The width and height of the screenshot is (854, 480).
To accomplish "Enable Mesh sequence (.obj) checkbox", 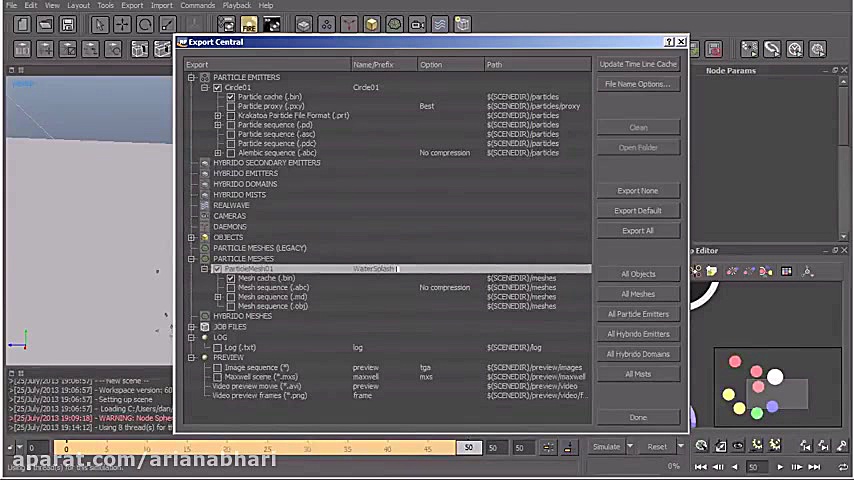I will click(x=231, y=306).
